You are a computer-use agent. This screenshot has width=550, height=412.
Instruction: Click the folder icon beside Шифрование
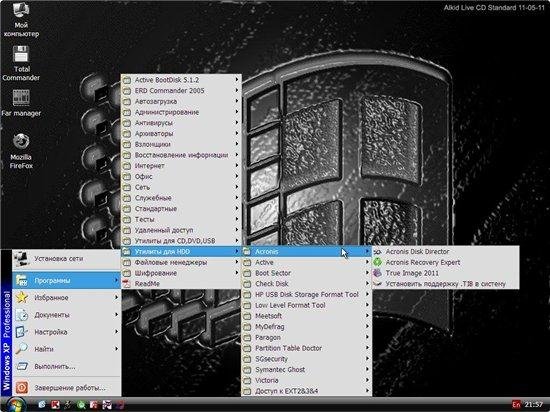(127, 273)
